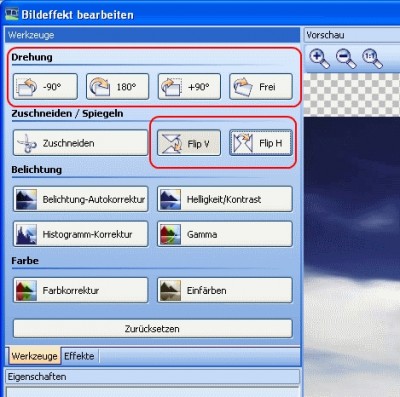
Task: Rotate image by -90 degrees
Action: point(45,87)
